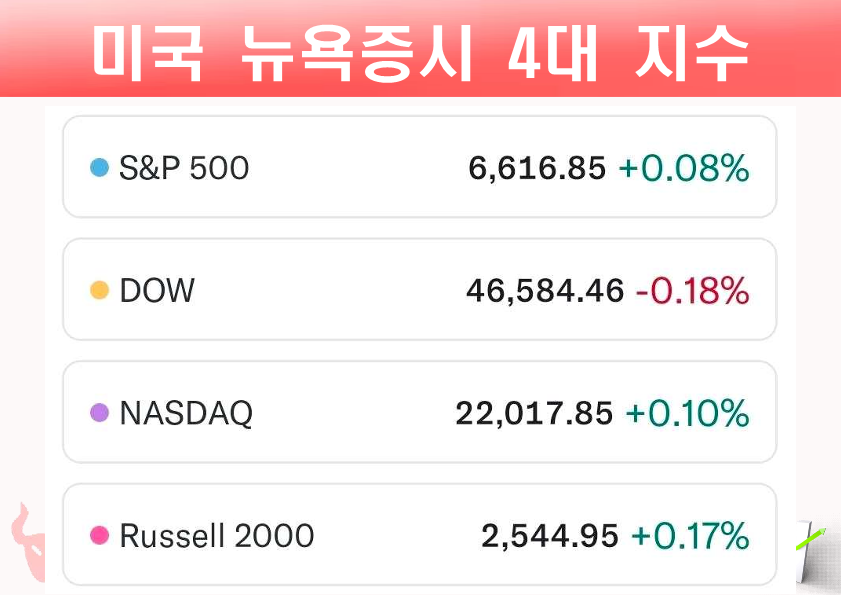841x595 pixels.
Task: Click the +0.17% change for Russell 2000
Action: coord(690,536)
